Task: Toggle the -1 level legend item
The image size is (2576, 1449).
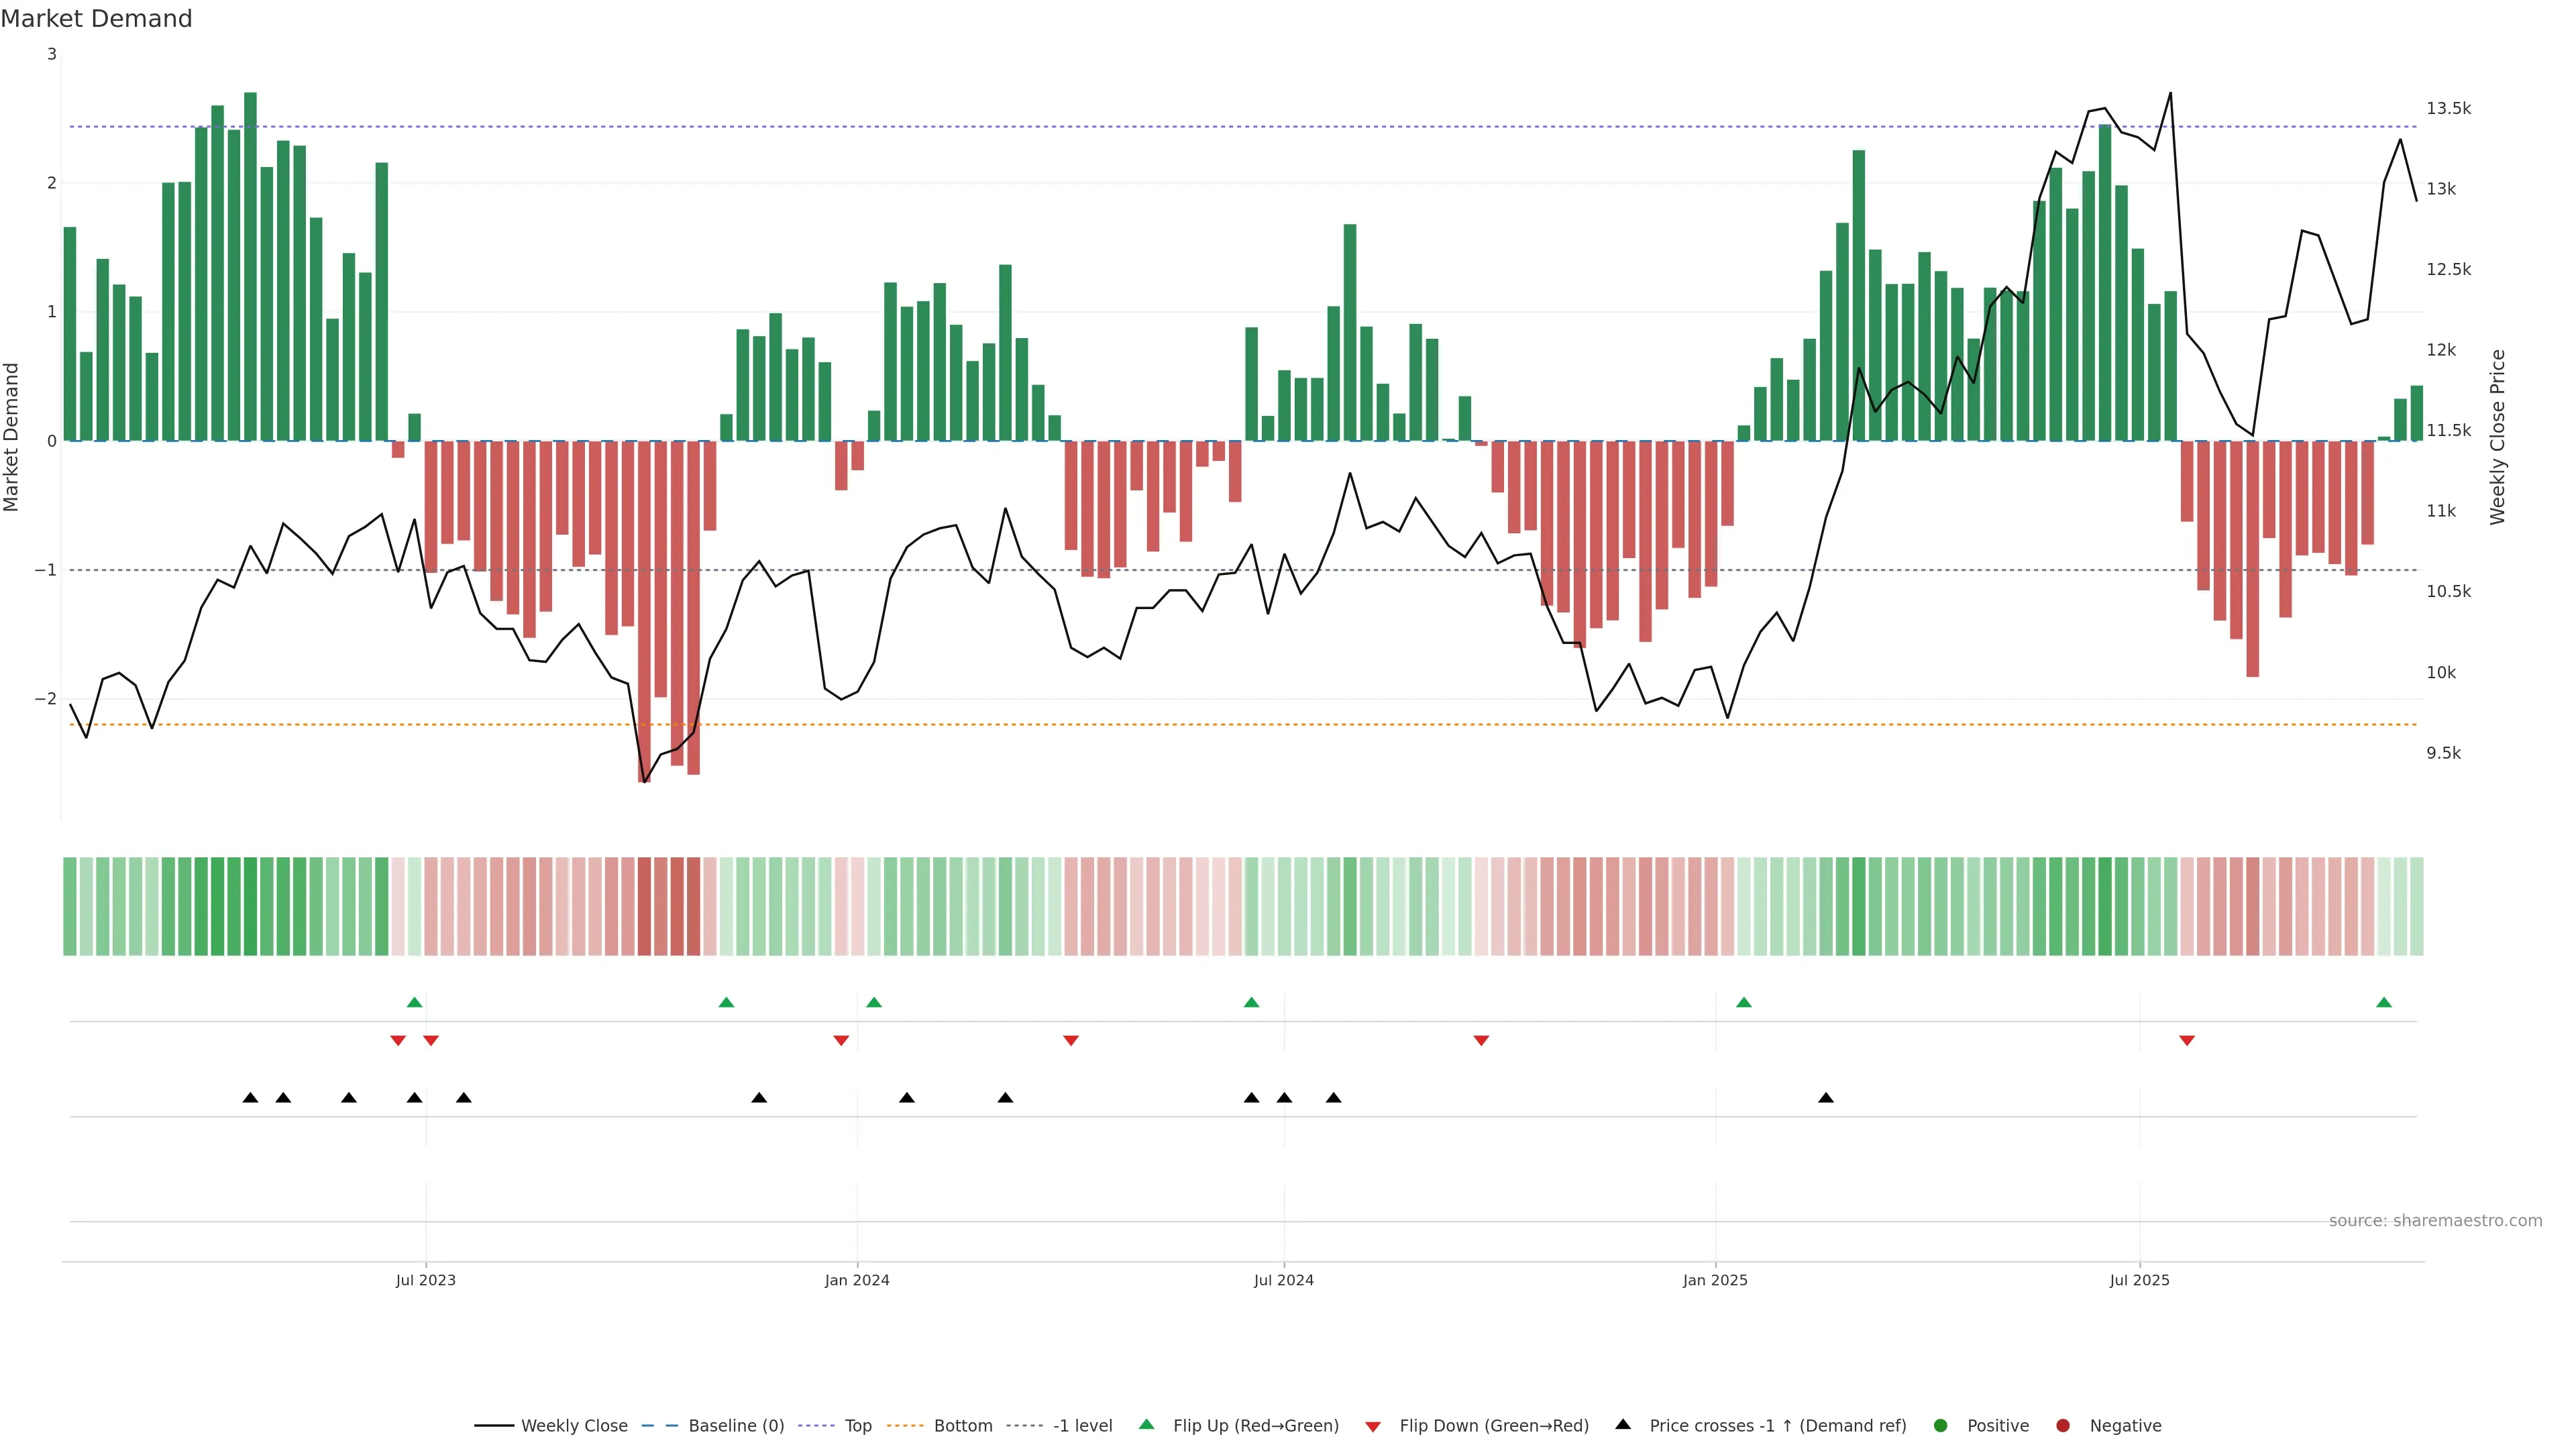Action: [1082, 1426]
